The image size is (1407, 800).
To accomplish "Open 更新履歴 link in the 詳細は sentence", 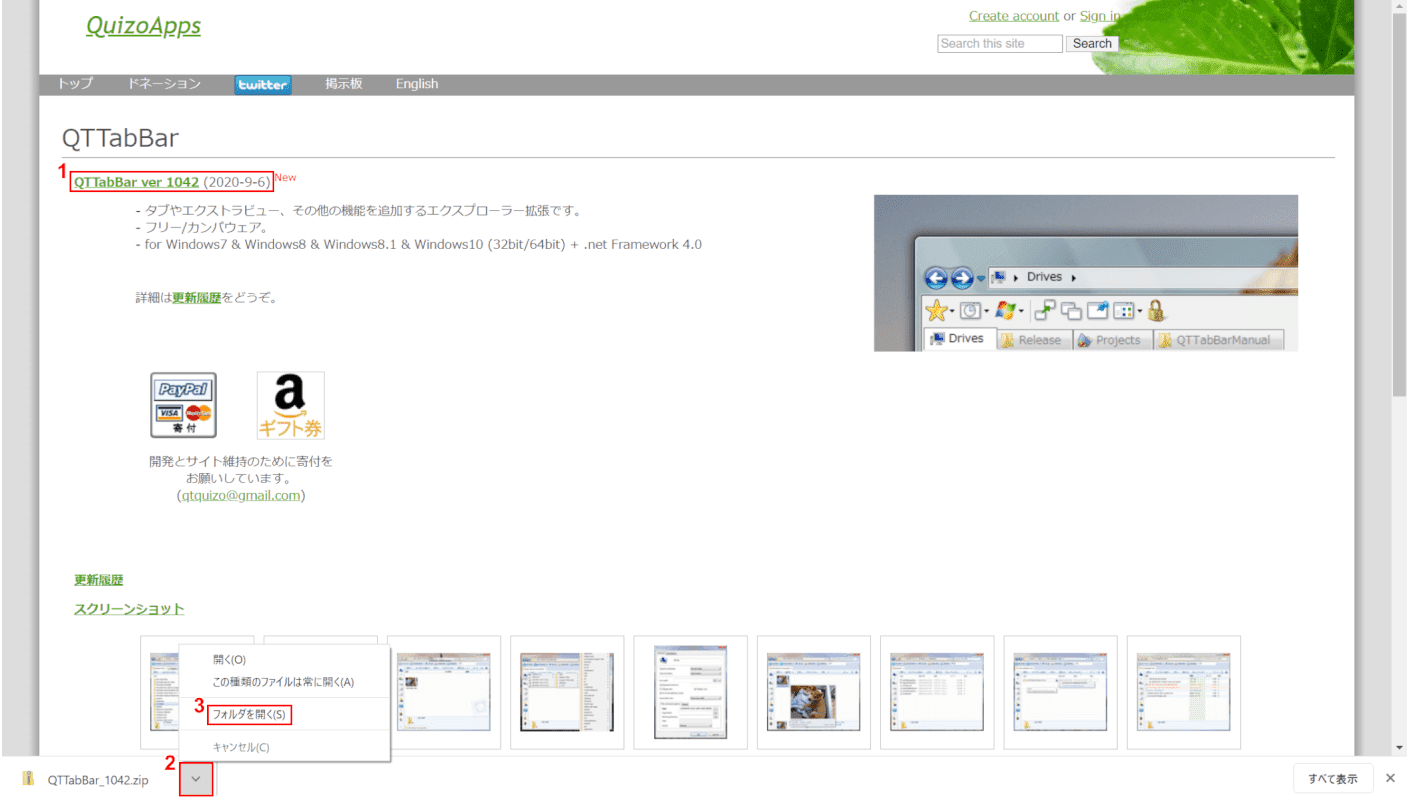I will (197, 298).
